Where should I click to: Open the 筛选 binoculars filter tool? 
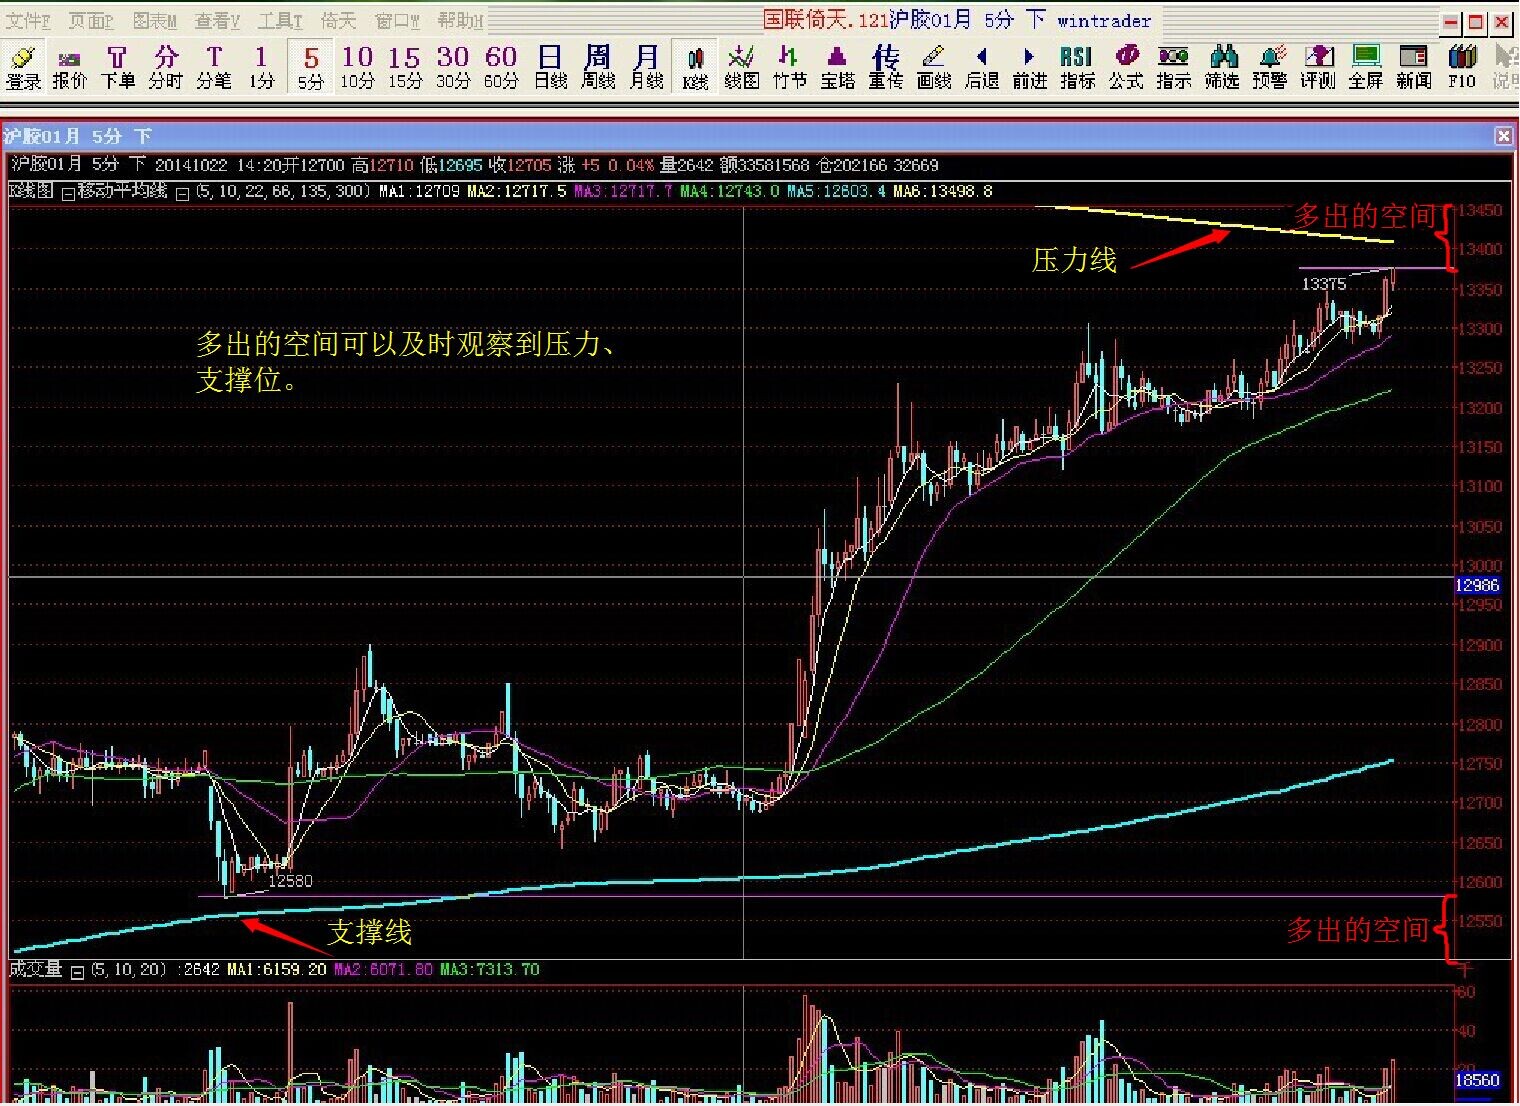pyautogui.click(x=1221, y=67)
